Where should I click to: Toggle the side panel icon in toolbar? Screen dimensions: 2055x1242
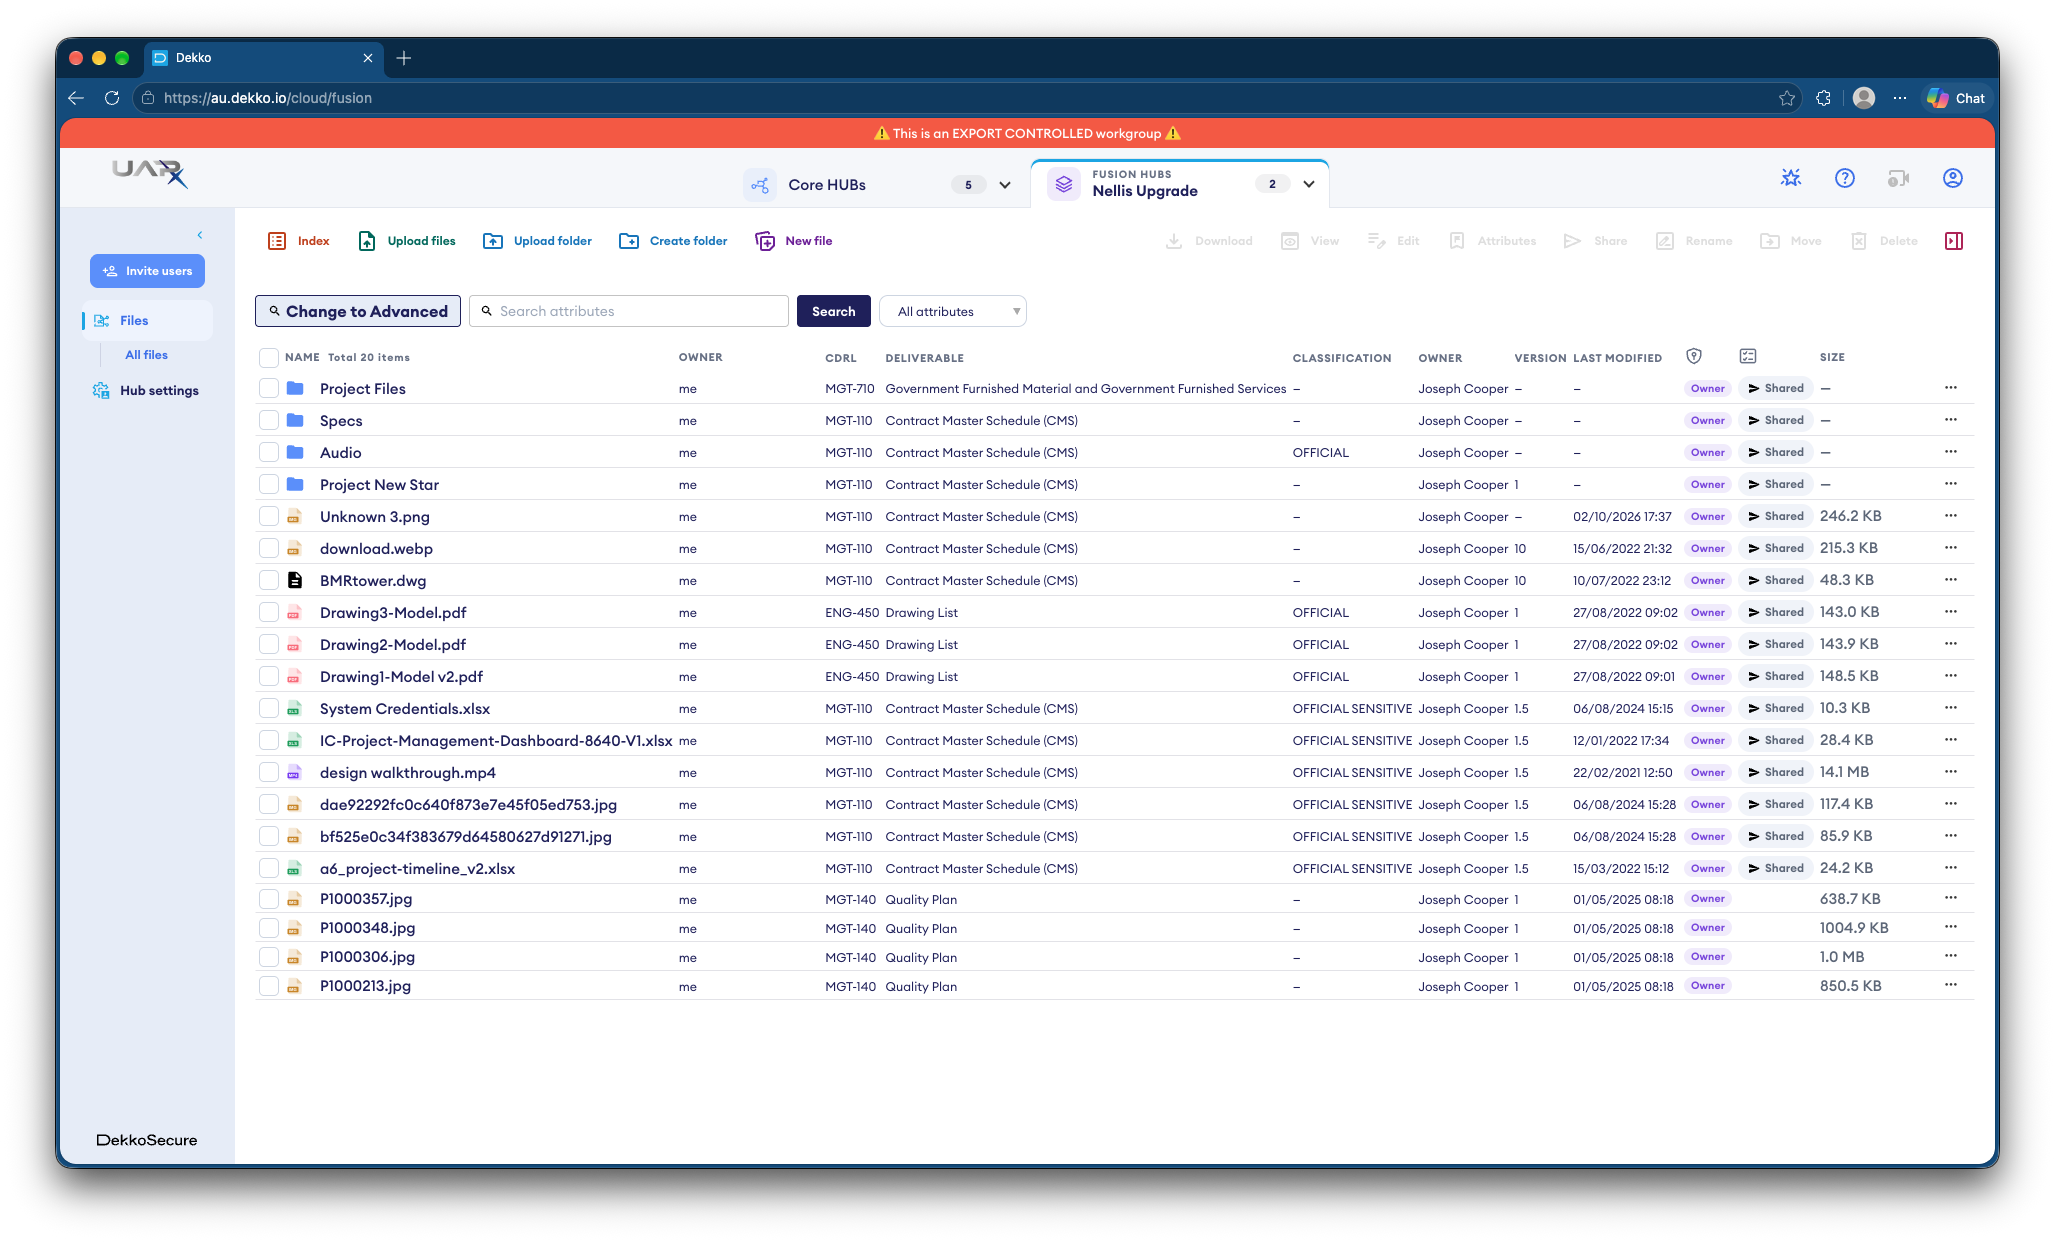[1954, 241]
